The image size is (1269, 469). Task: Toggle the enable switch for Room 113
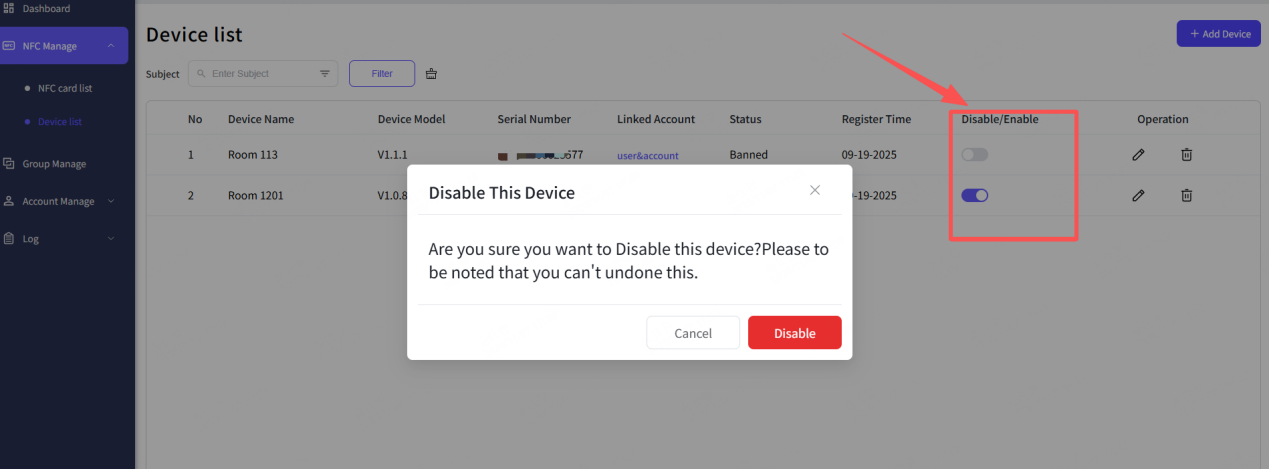coord(974,155)
